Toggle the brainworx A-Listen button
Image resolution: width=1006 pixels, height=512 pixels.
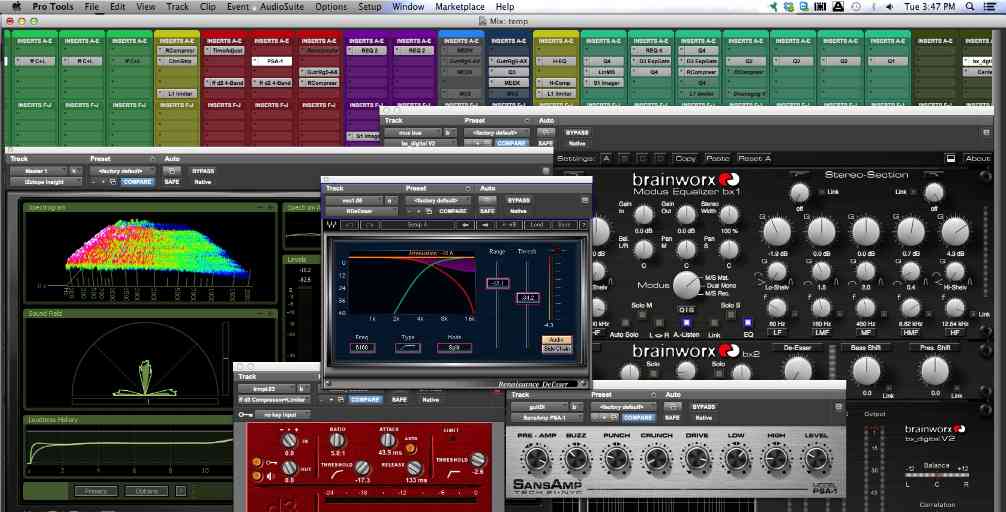coord(686,322)
